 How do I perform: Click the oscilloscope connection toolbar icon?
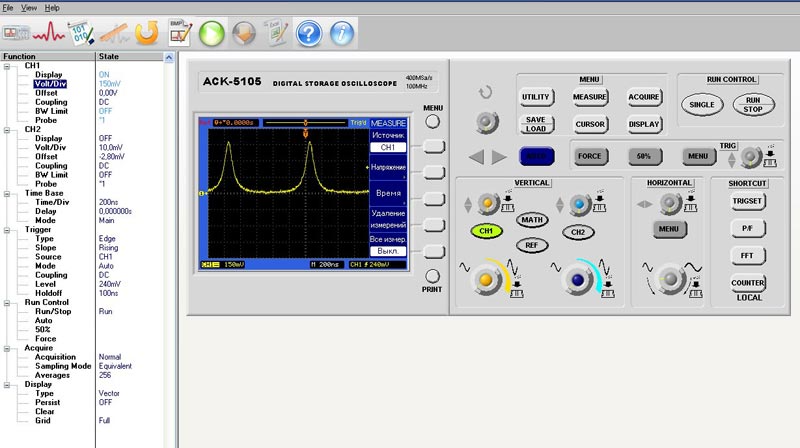16,34
